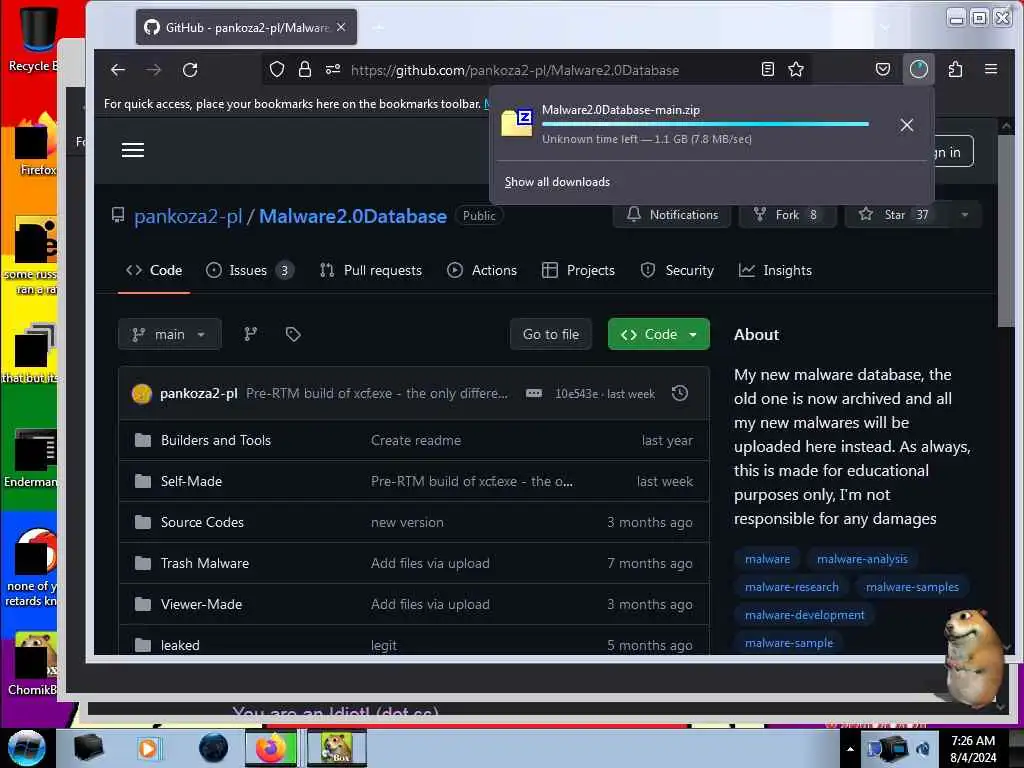This screenshot has height=768, width=1024.
Task: Click Show all downloads
Action: point(557,182)
